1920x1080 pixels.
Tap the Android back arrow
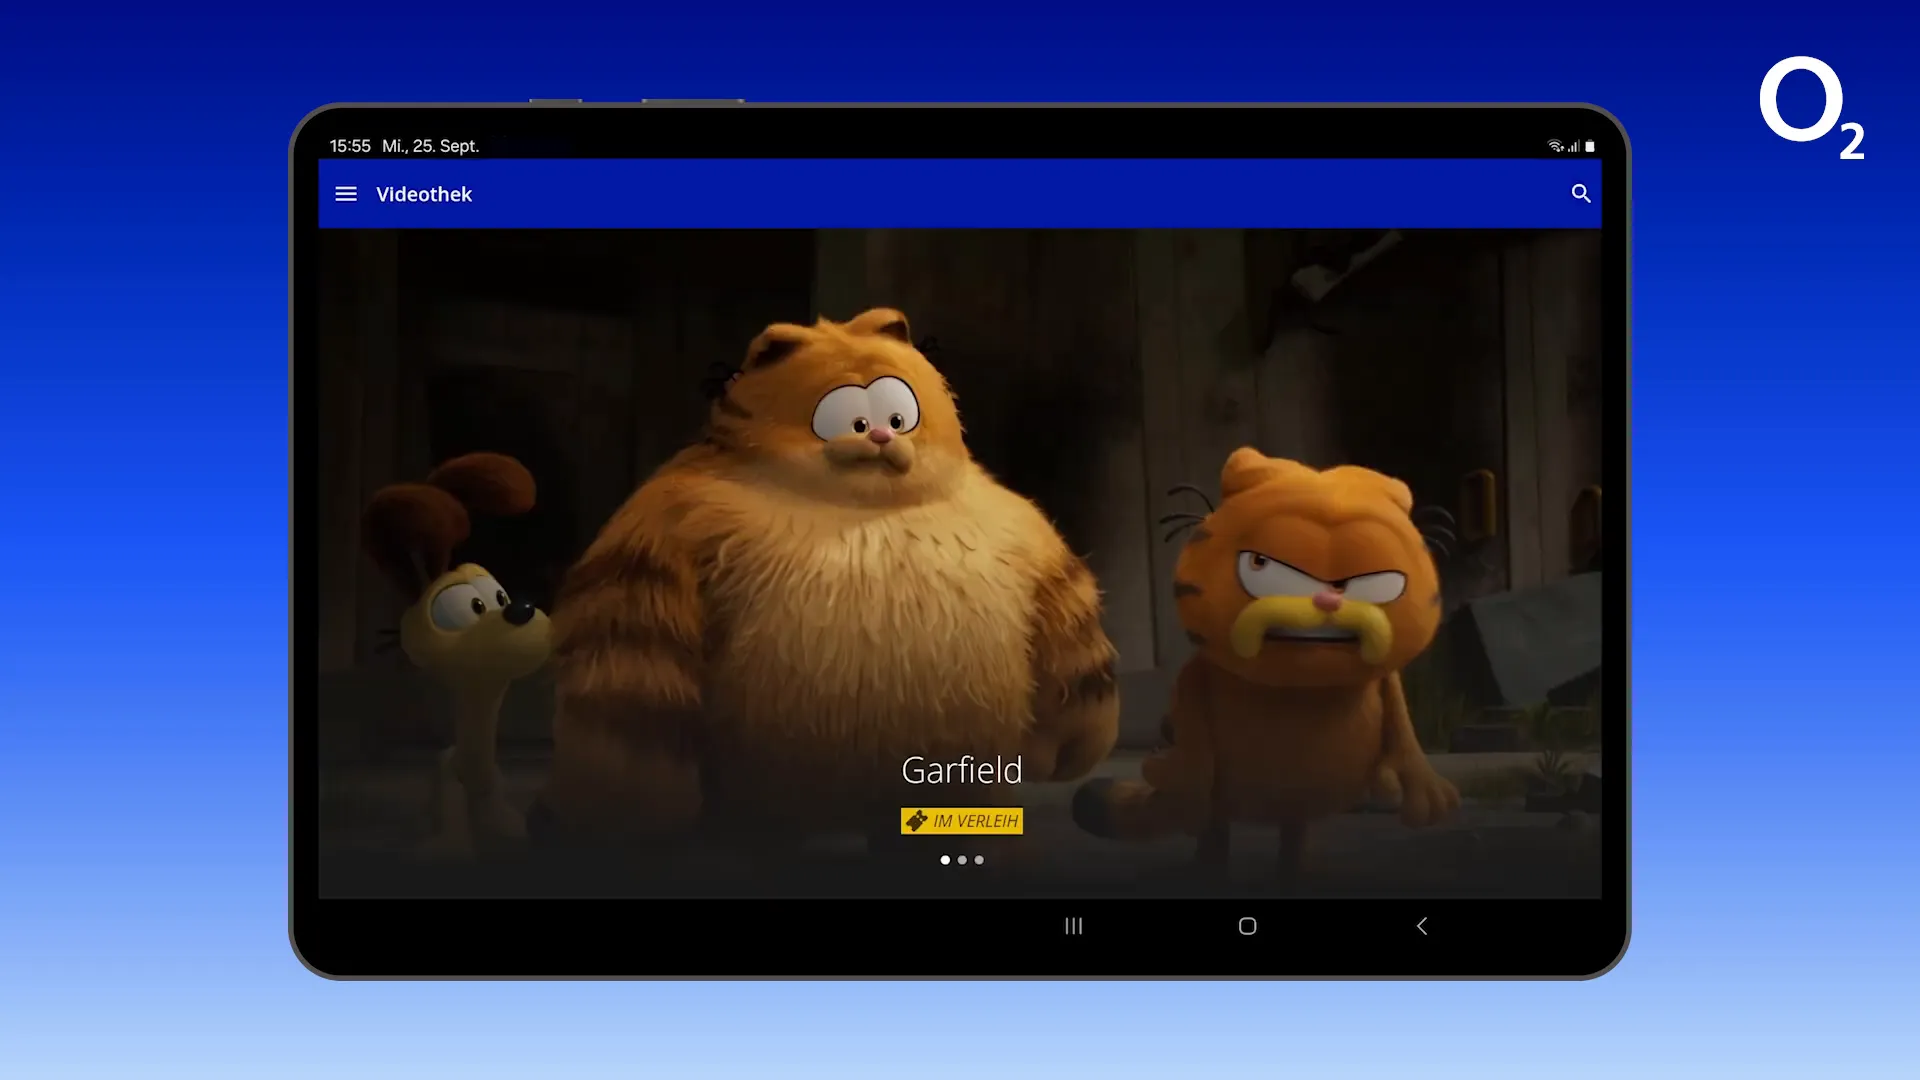pyautogui.click(x=1421, y=926)
